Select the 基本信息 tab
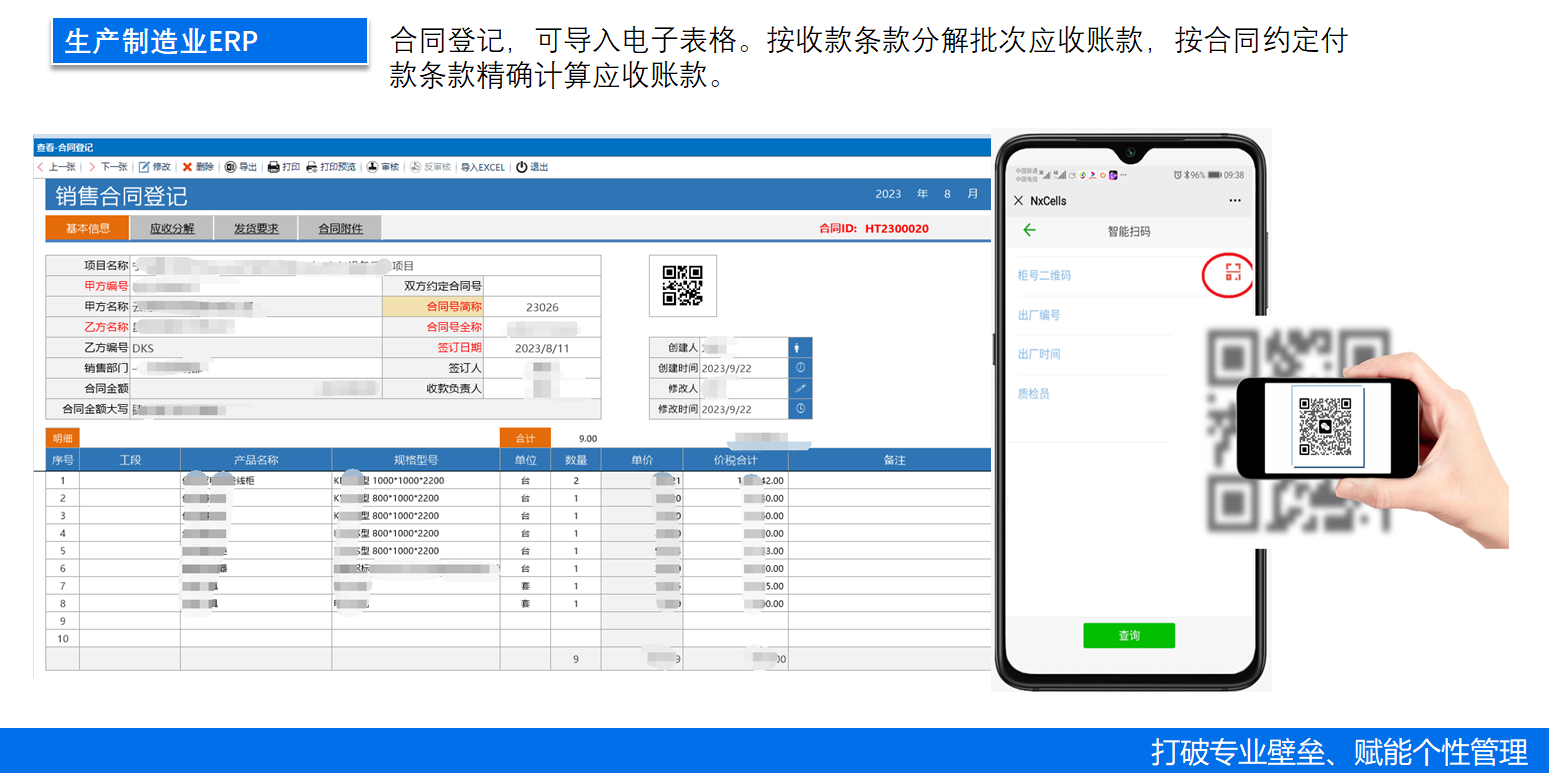This screenshot has width=1549, height=773. pos(88,228)
